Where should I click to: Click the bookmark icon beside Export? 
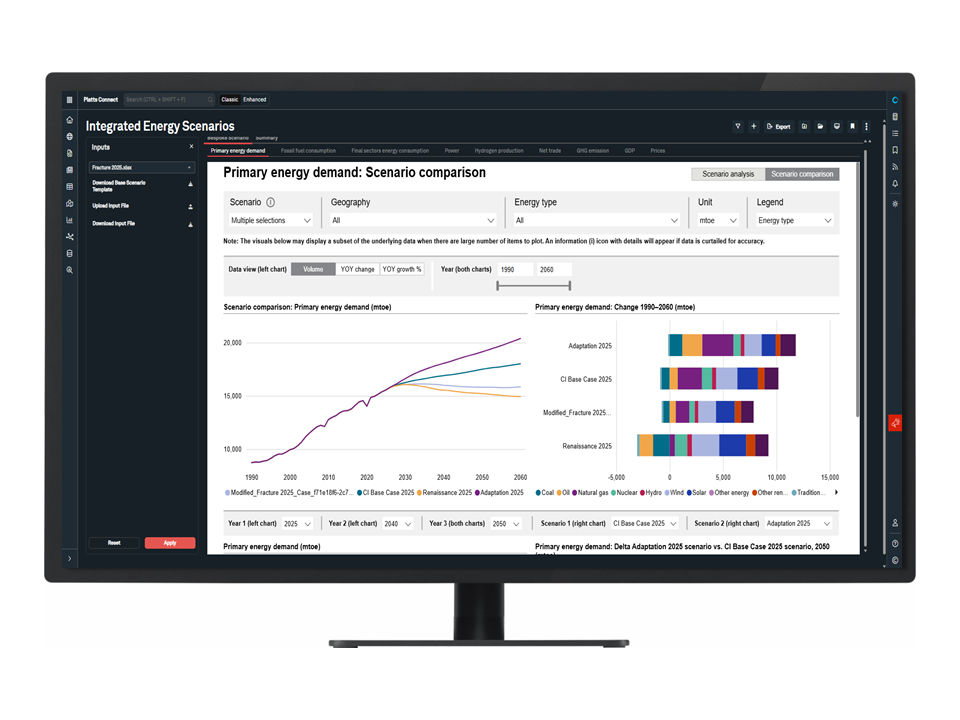[852, 127]
